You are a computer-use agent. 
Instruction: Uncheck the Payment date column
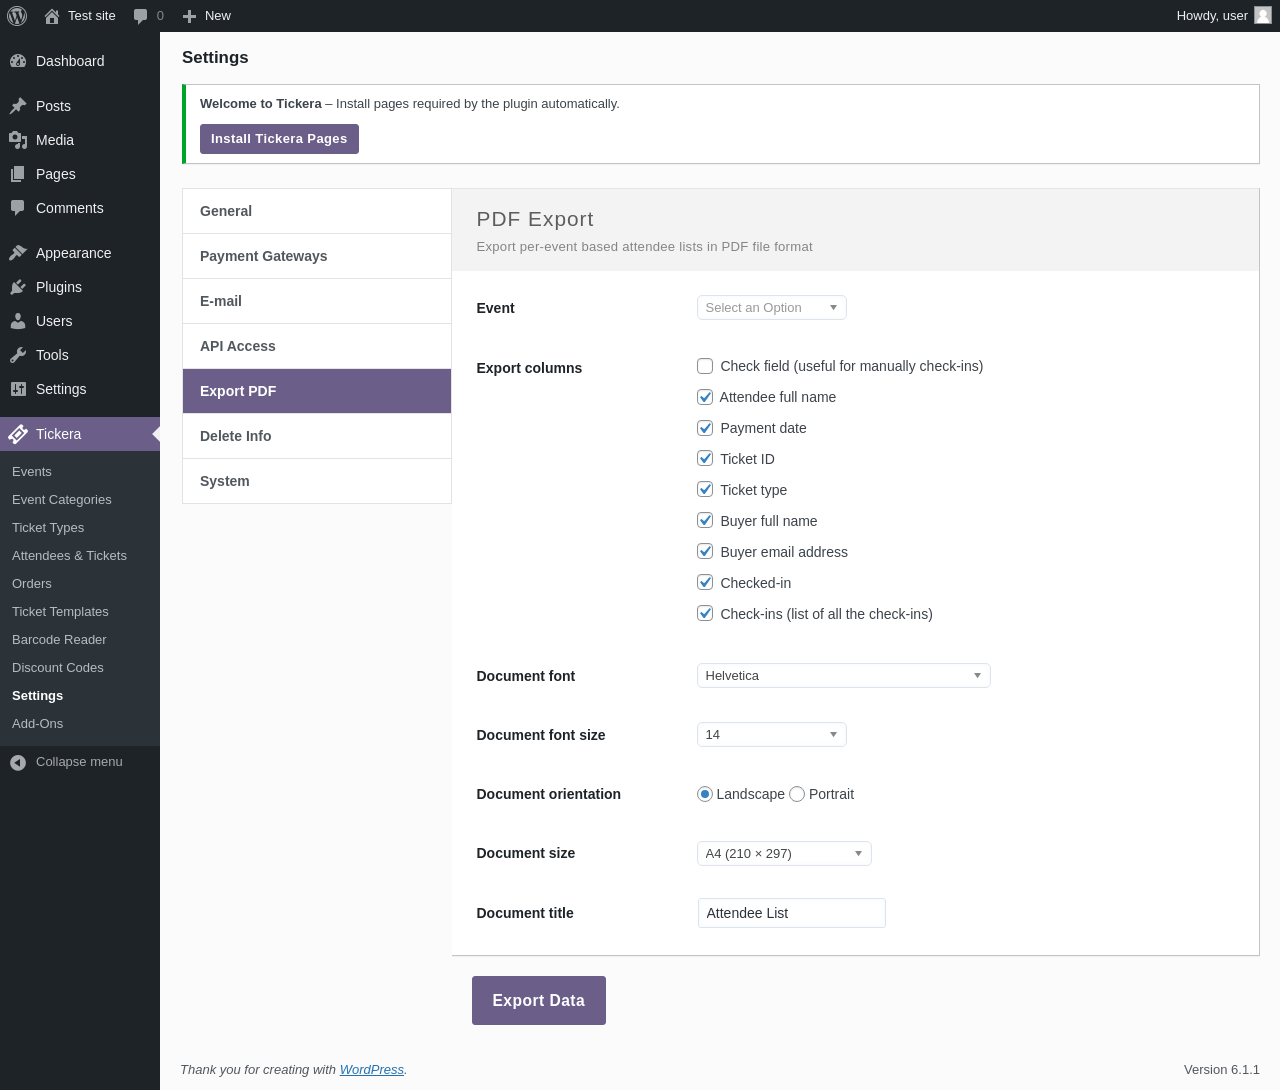coord(705,428)
